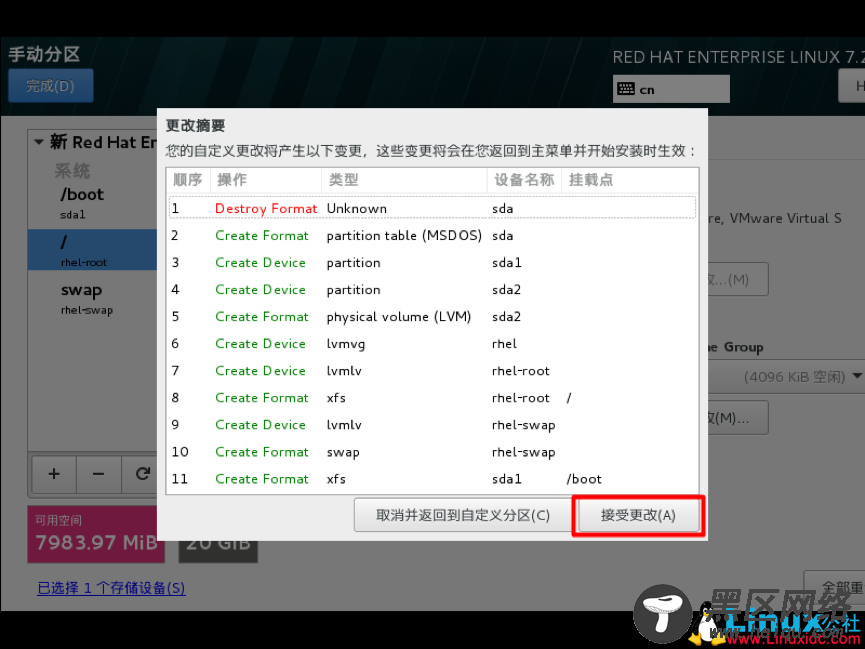Open the Volume Group dropdown (4096 KiB 空闲)
The height and width of the screenshot is (649, 865).
click(x=787, y=377)
